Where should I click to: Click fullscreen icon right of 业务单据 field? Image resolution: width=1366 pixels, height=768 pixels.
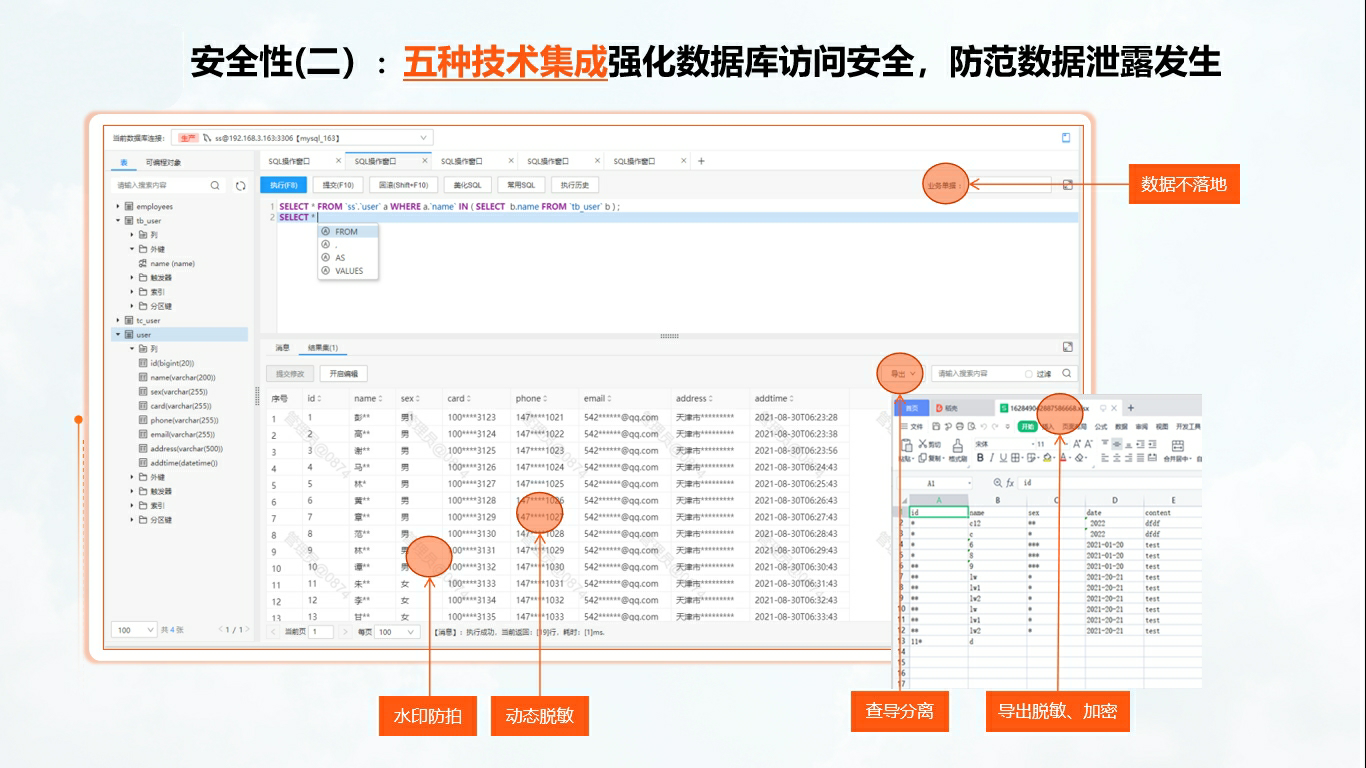tap(1067, 185)
